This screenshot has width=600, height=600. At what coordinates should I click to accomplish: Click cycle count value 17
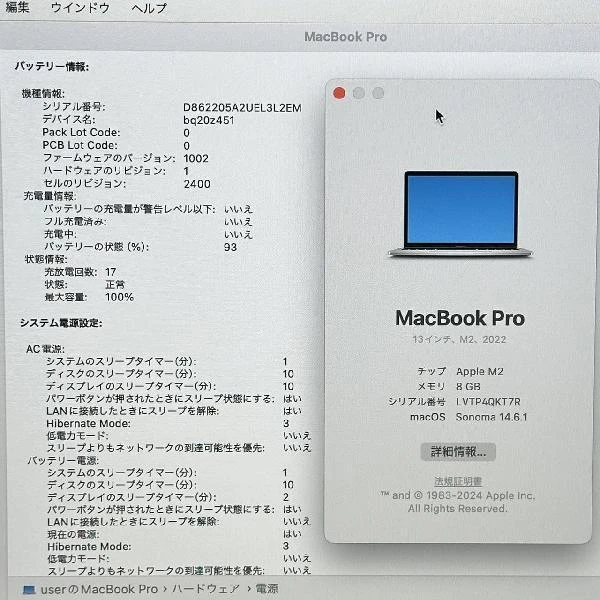click(x=111, y=272)
